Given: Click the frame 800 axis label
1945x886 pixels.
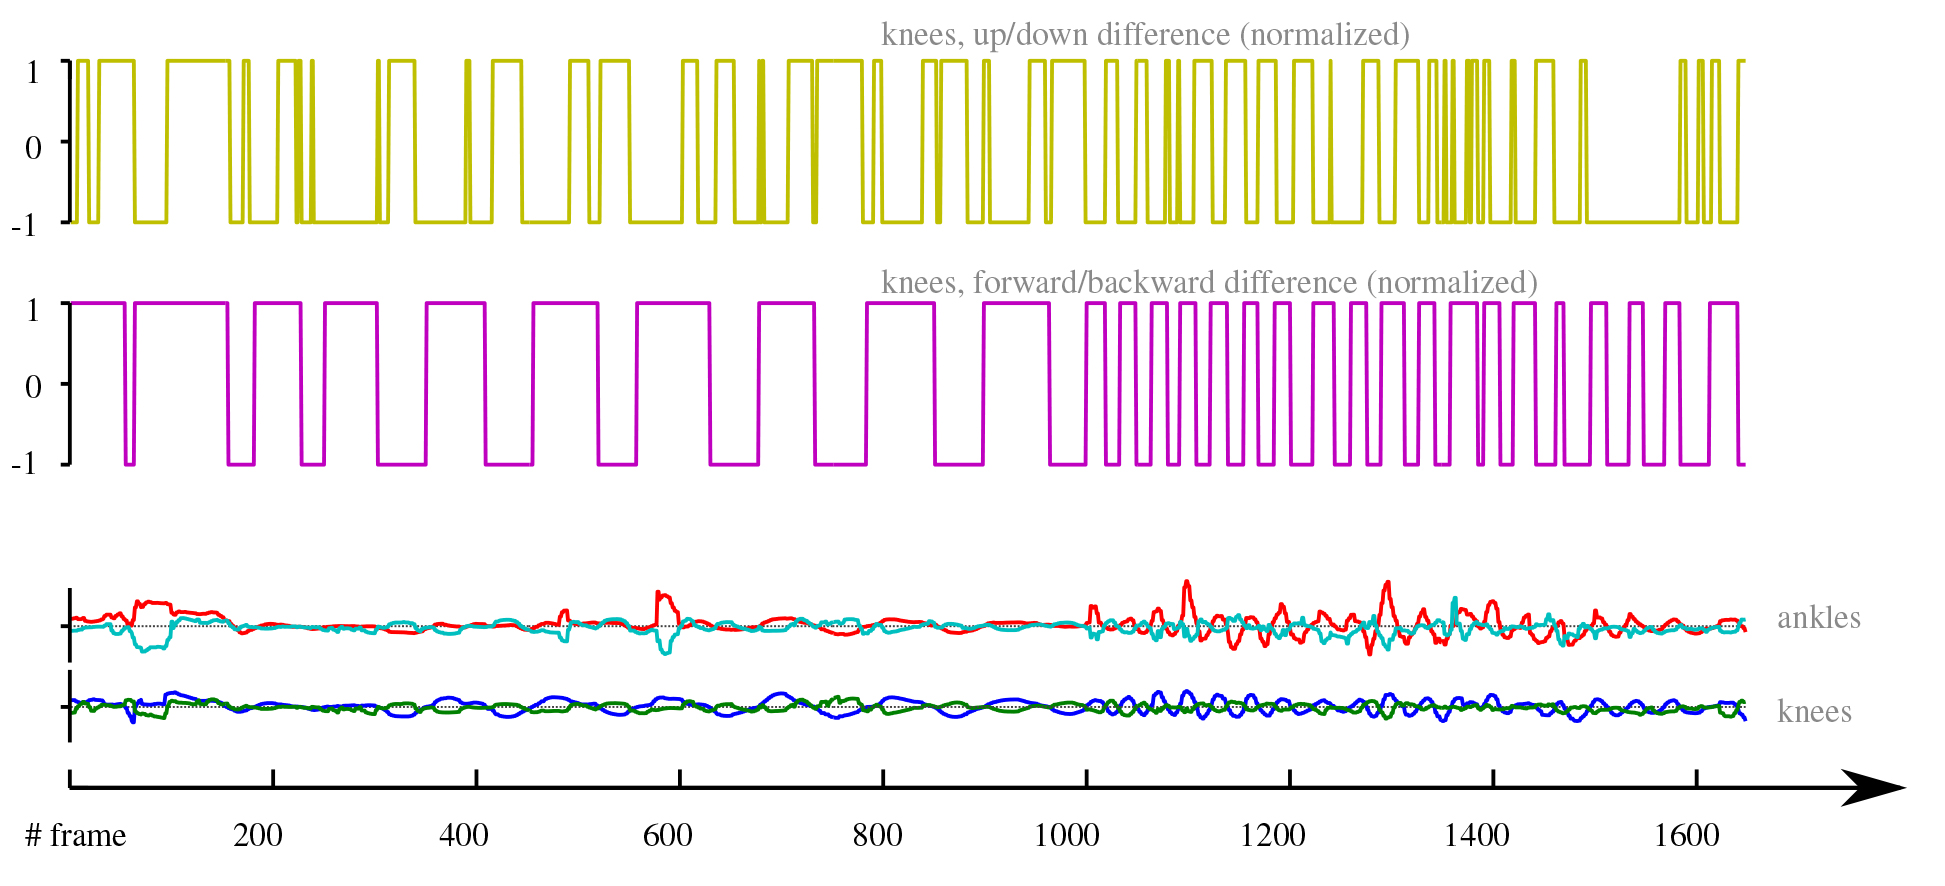Looking at the screenshot, I should (x=877, y=835).
